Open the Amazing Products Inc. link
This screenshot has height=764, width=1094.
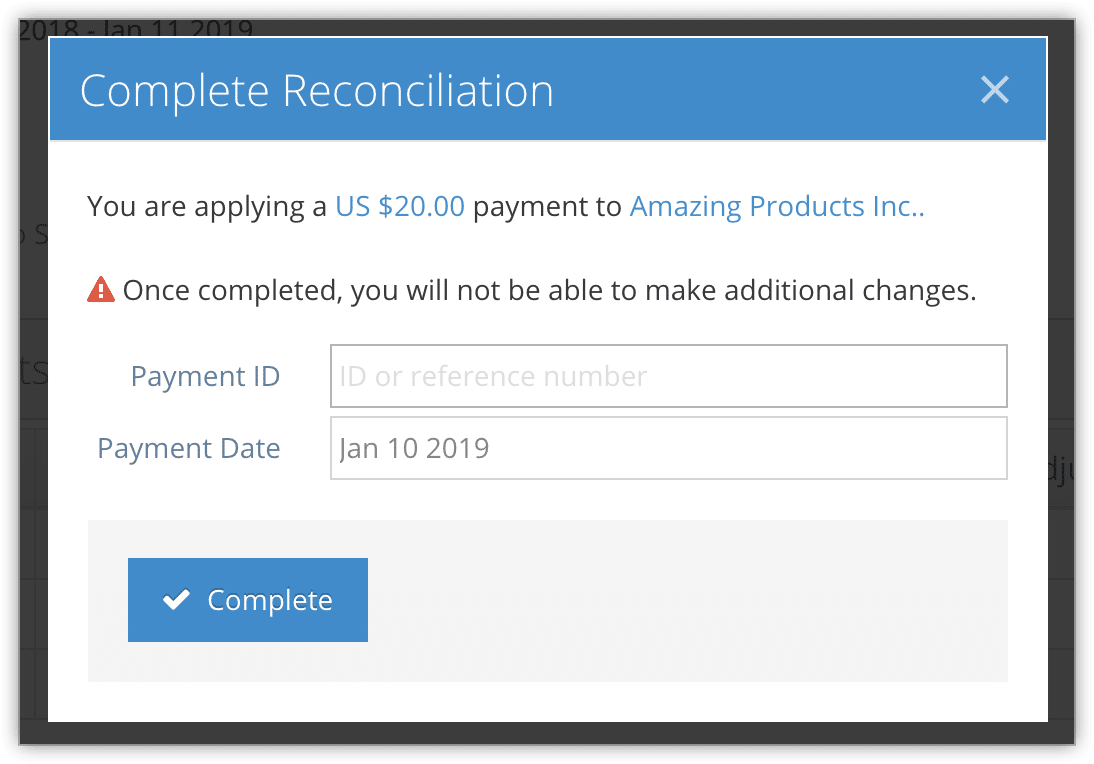777,207
